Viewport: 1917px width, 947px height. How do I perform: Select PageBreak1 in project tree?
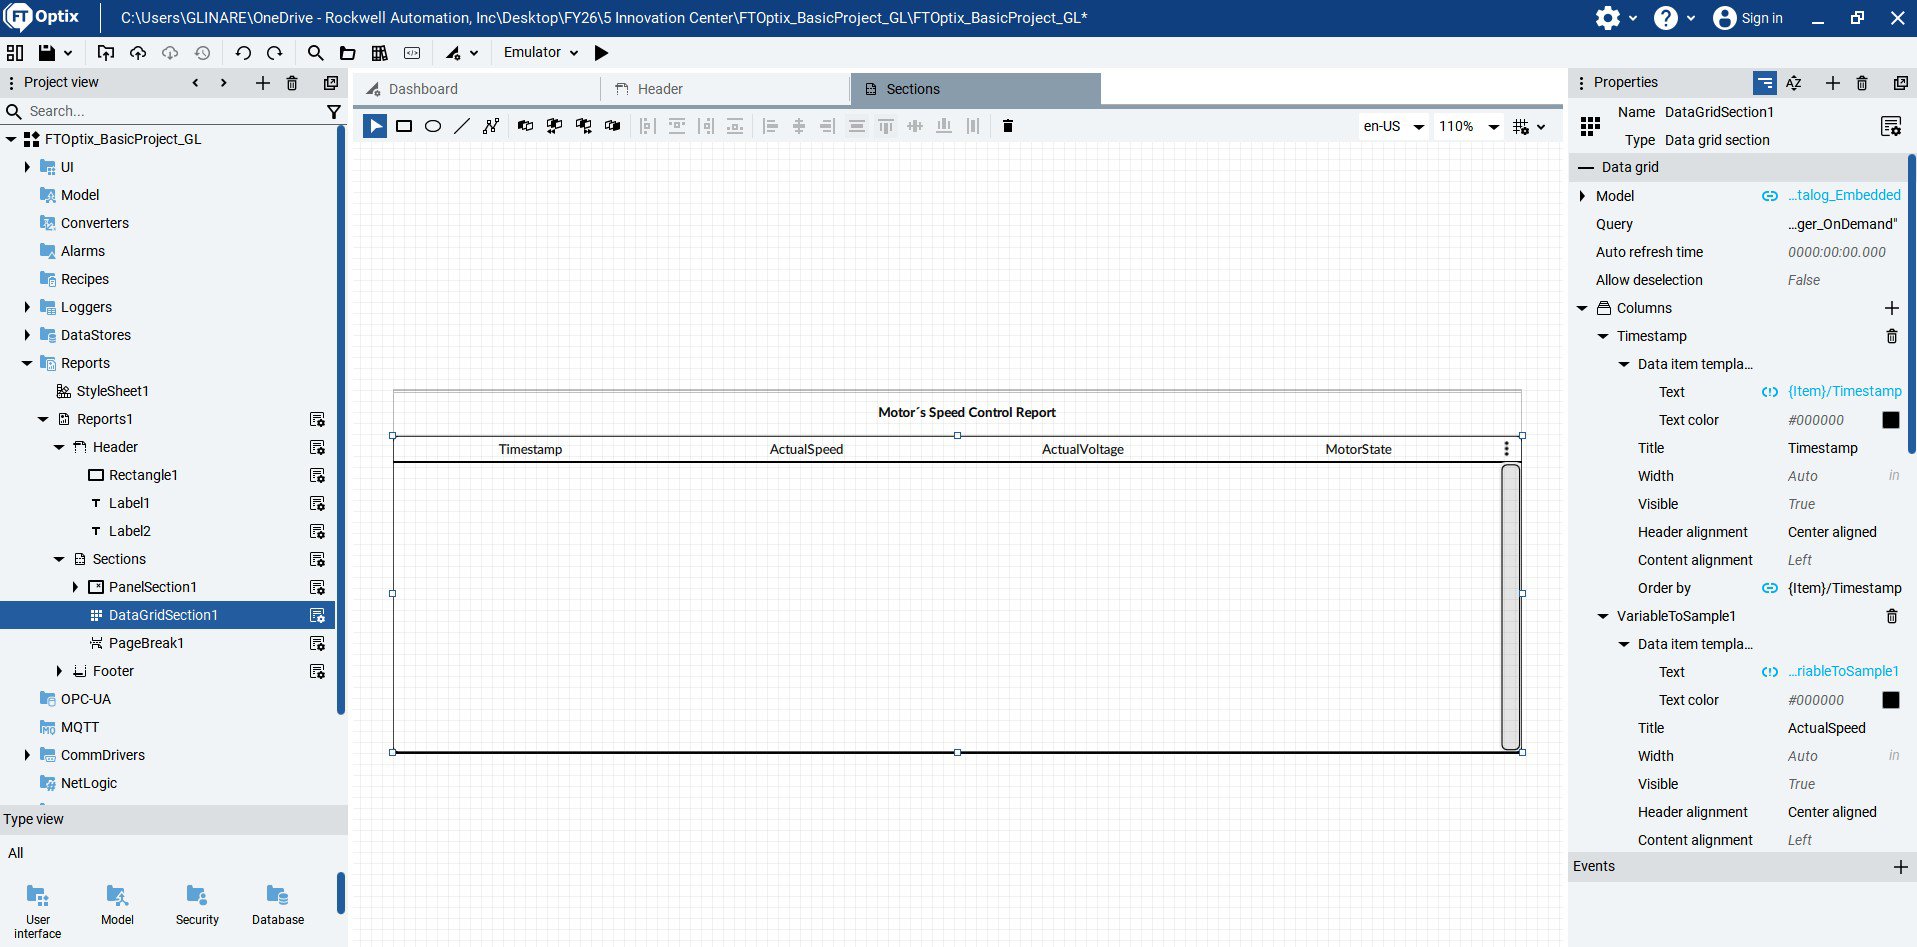point(146,643)
